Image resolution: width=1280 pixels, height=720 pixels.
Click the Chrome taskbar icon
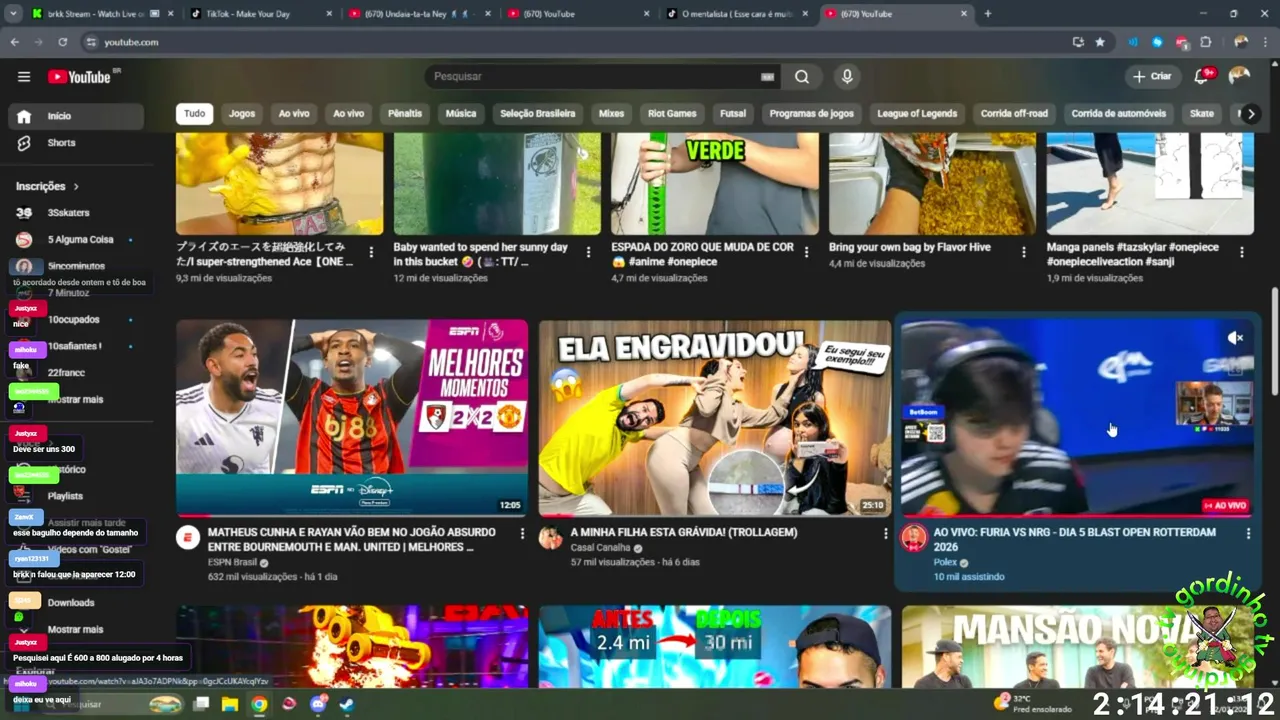click(x=259, y=704)
